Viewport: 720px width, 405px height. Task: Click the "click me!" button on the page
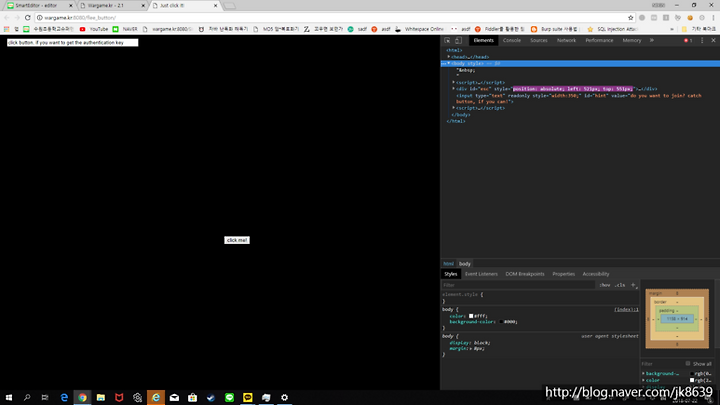pos(237,240)
